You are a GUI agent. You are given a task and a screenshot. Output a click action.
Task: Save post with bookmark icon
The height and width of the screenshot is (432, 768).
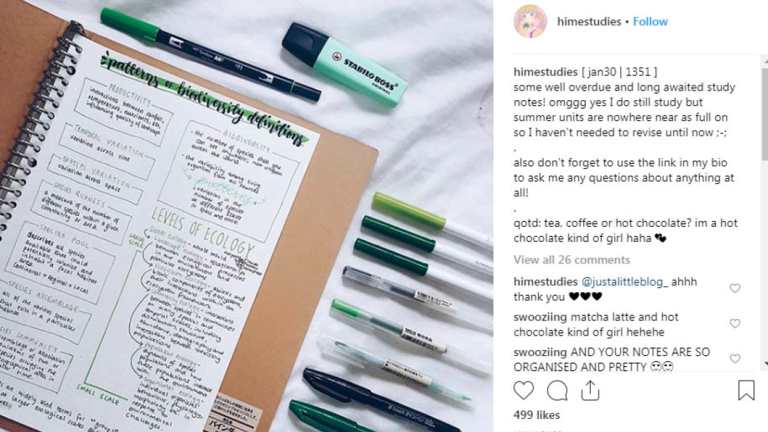(x=746, y=390)
